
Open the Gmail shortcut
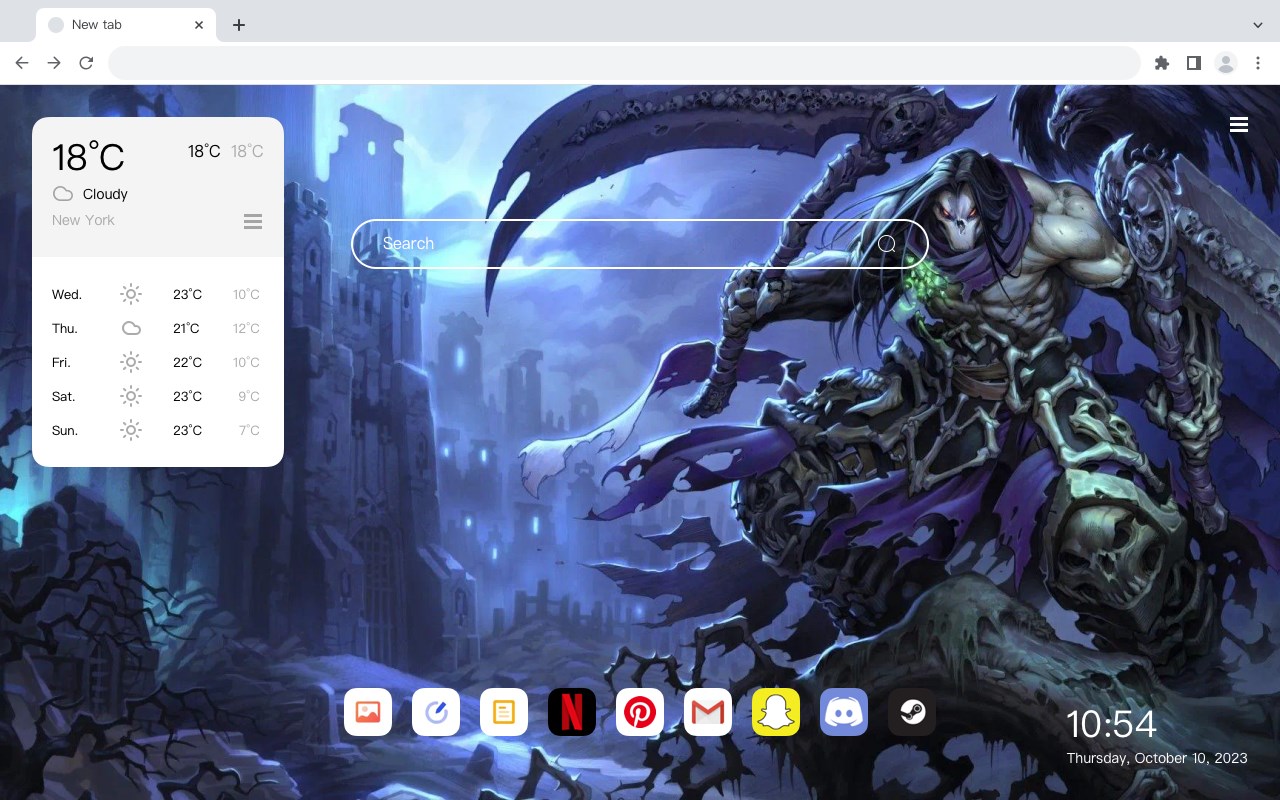click(708, 712)
